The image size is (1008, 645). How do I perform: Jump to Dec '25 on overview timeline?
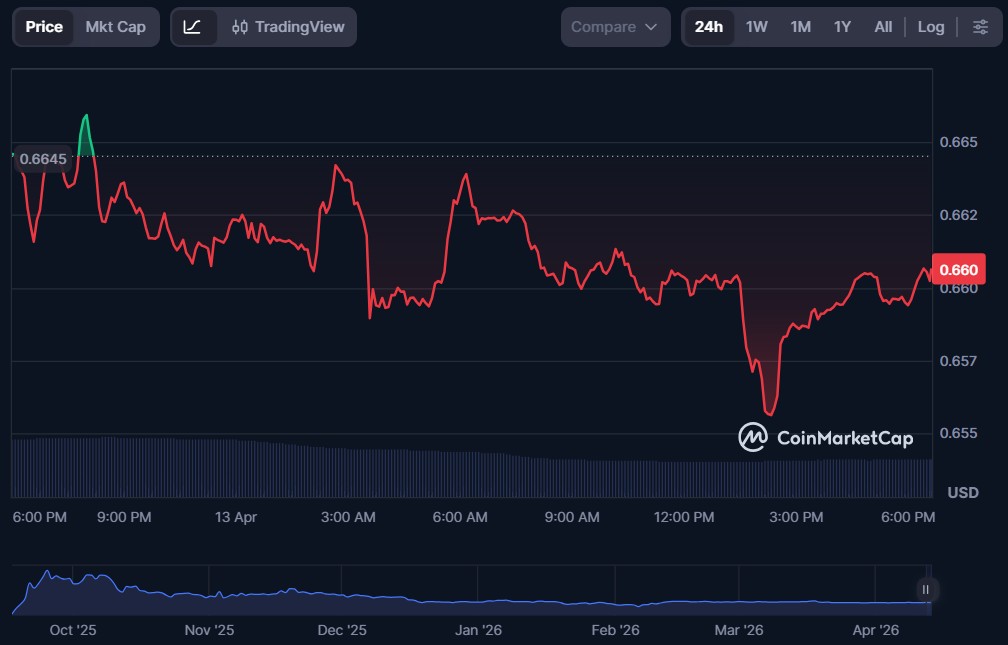click(342, 630)
